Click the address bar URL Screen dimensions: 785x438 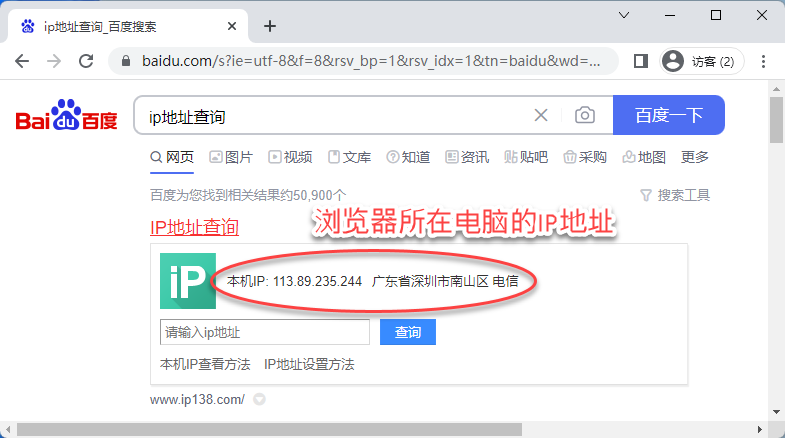(370, 61)
